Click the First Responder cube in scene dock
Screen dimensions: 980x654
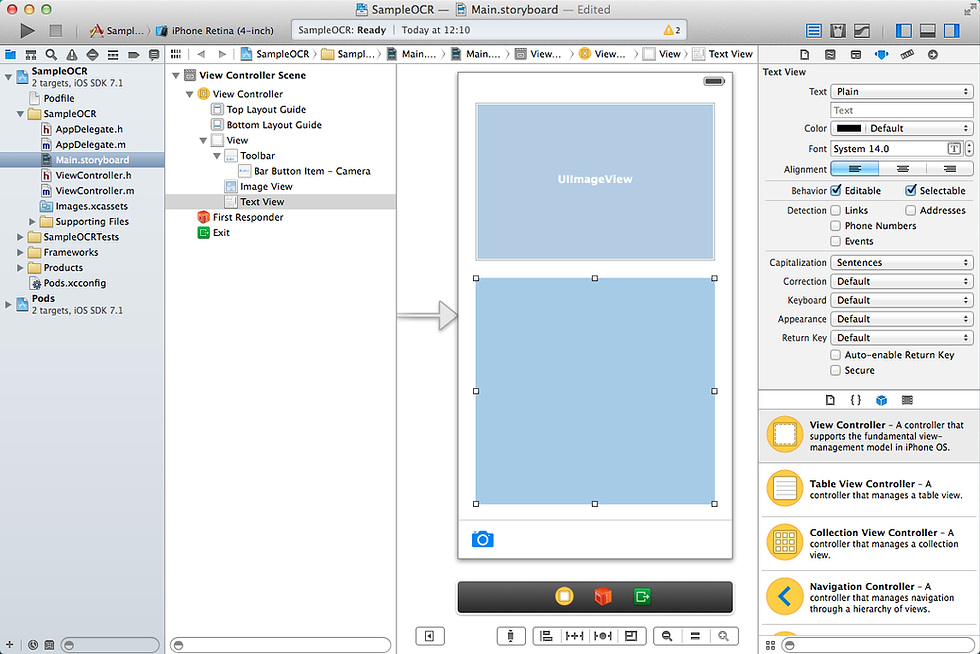602,596
